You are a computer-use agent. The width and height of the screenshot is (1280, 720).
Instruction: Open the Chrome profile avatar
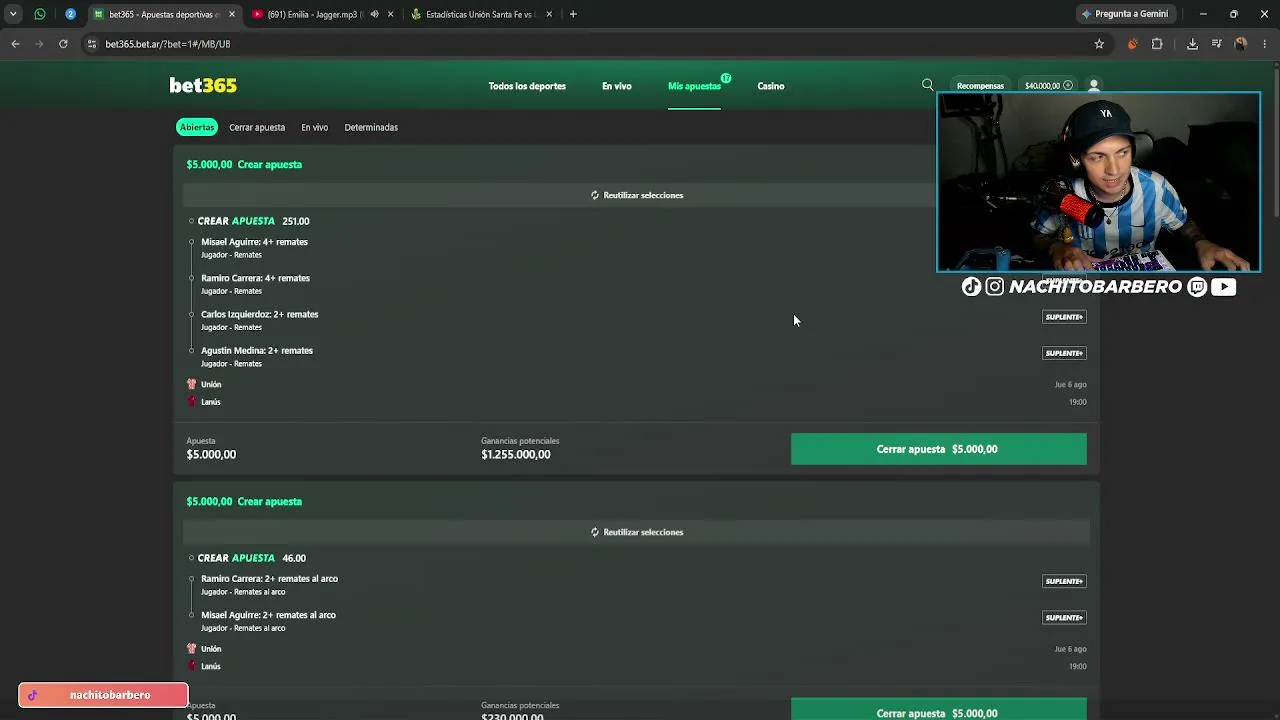pos(1240,44)
